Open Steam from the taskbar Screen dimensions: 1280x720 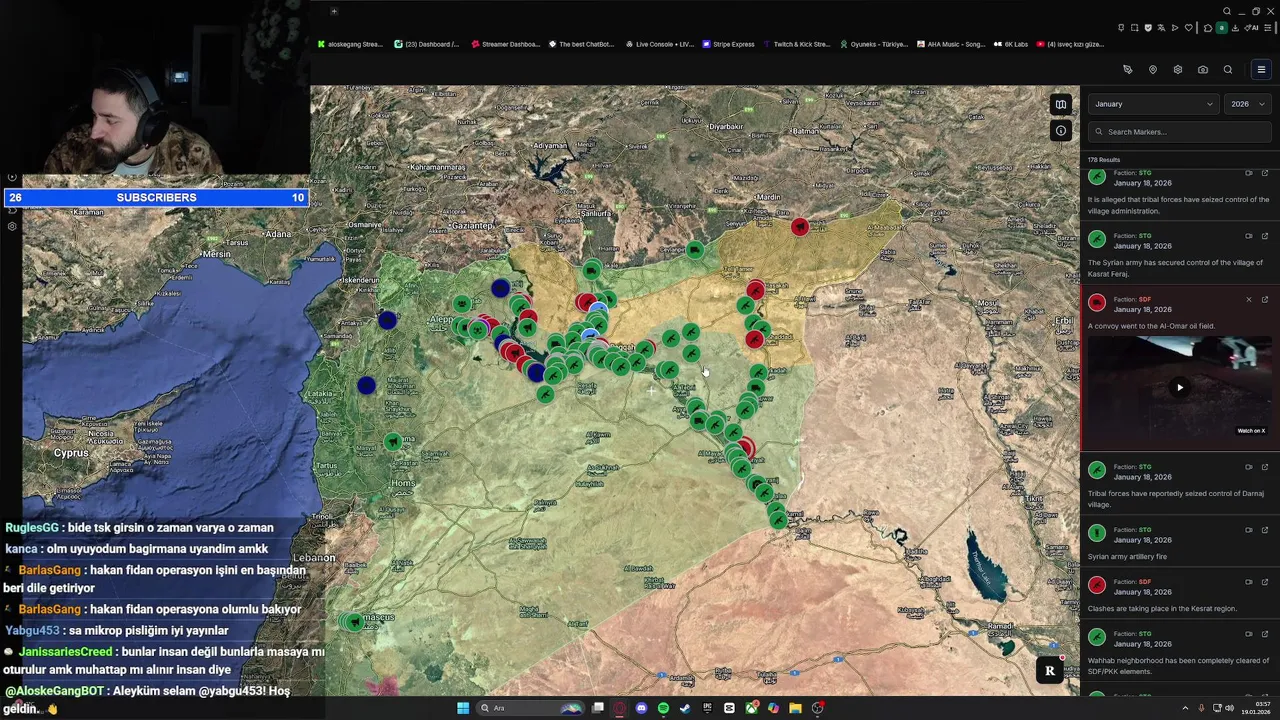click(x=685, y=708)
